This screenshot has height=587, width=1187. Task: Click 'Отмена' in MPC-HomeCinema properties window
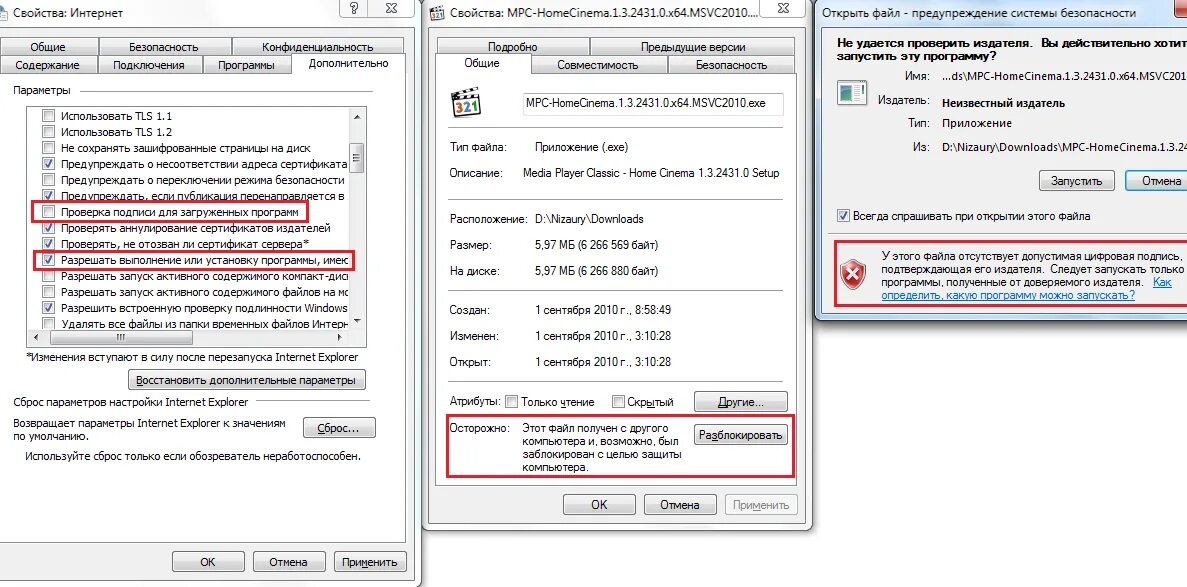[679, 504]
